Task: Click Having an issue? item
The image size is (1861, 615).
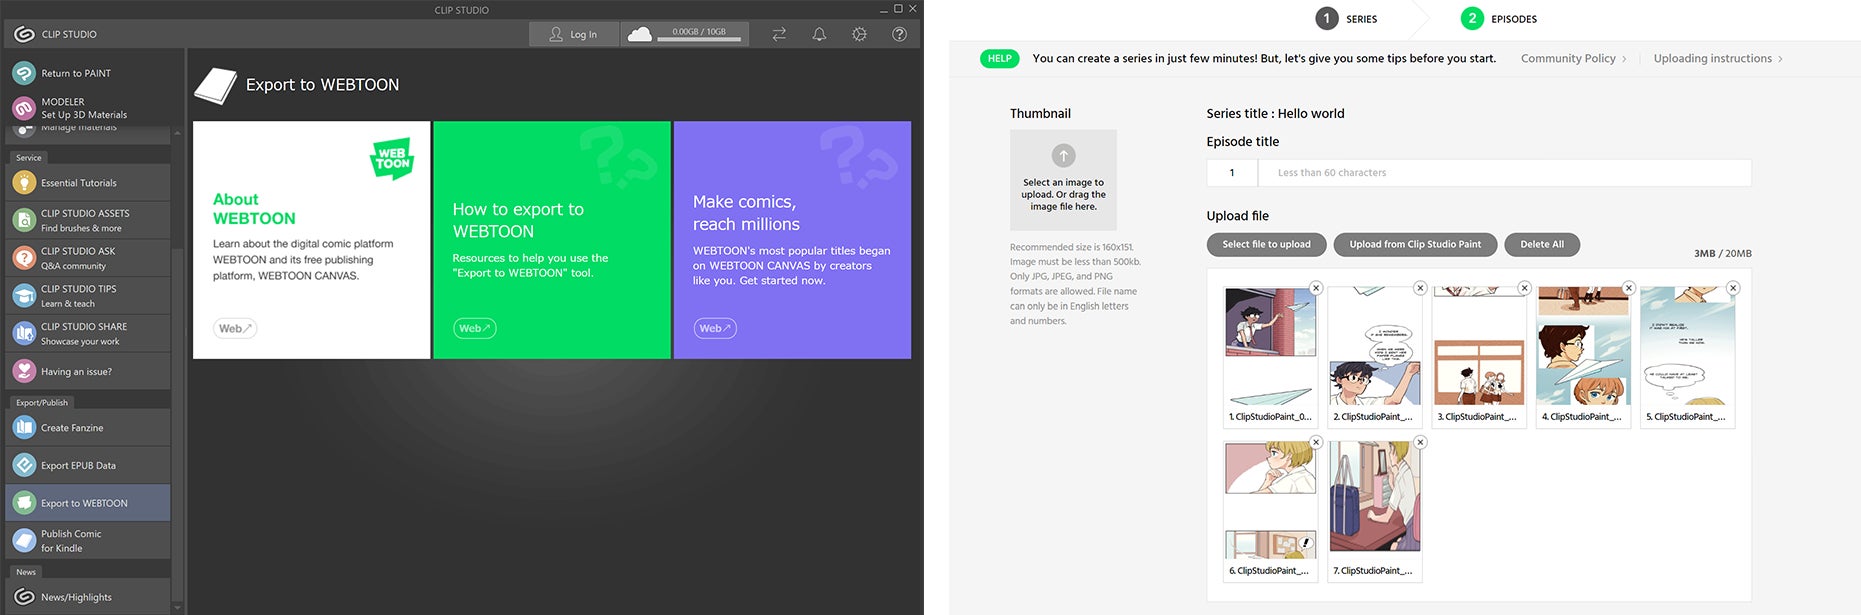Action: 88,371
